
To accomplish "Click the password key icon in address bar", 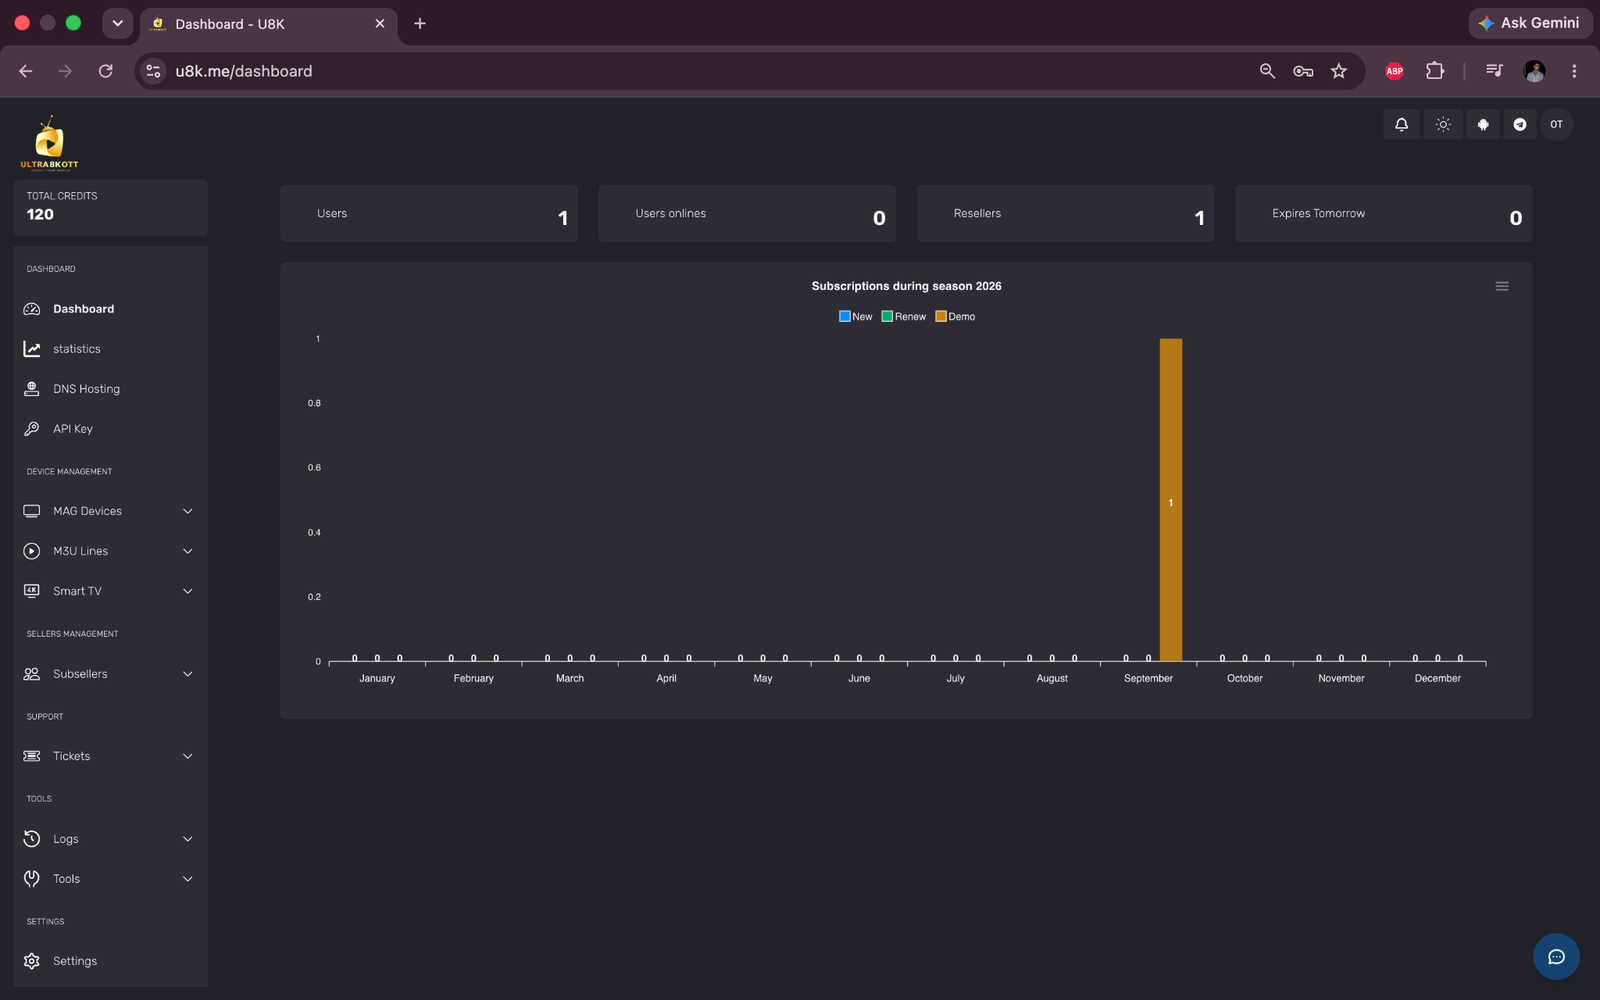I will tap(1303, 71).
